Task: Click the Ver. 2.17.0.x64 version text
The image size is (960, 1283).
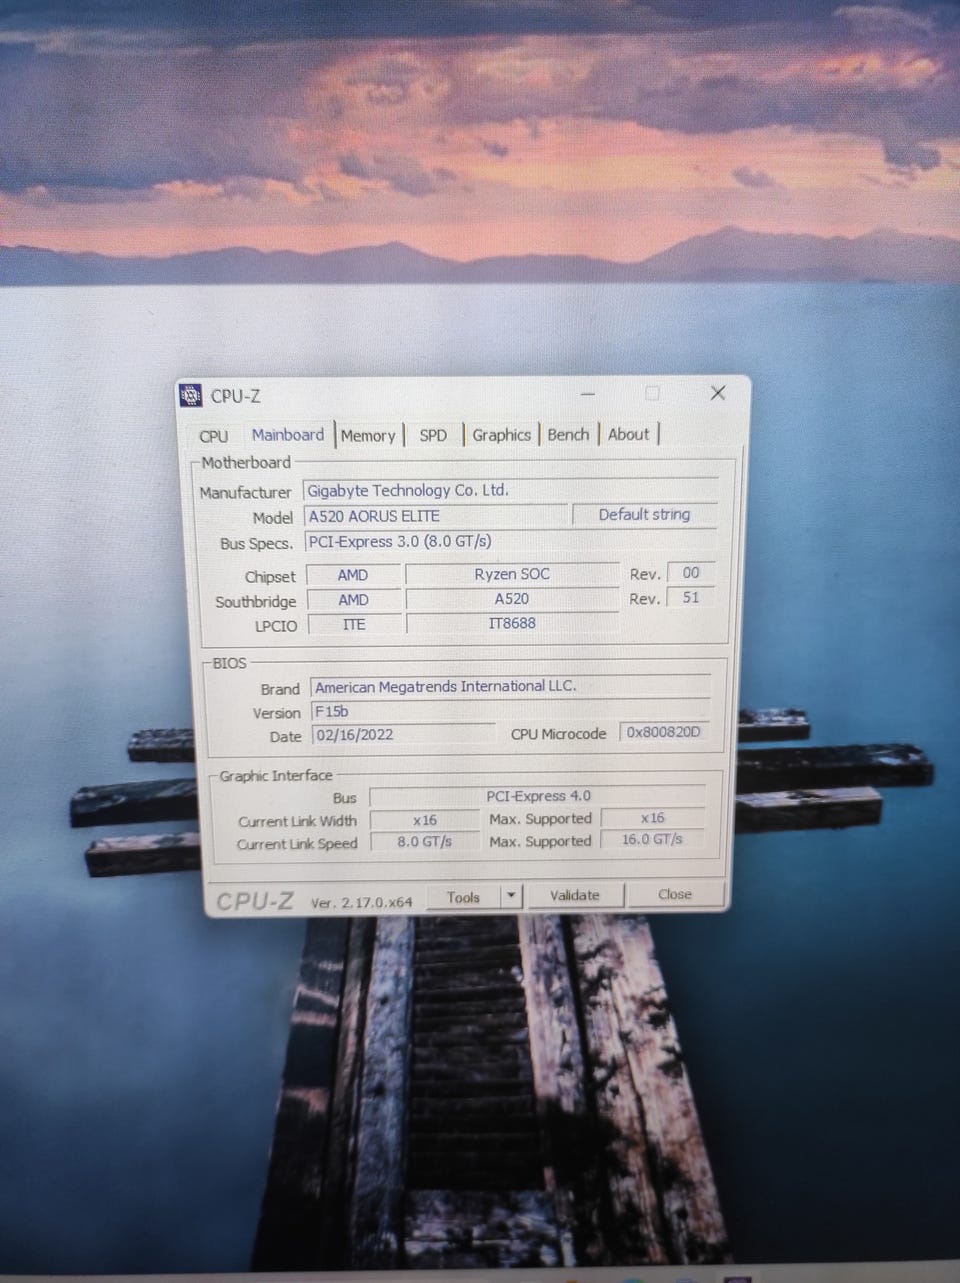Action: (x=361, y=902)
